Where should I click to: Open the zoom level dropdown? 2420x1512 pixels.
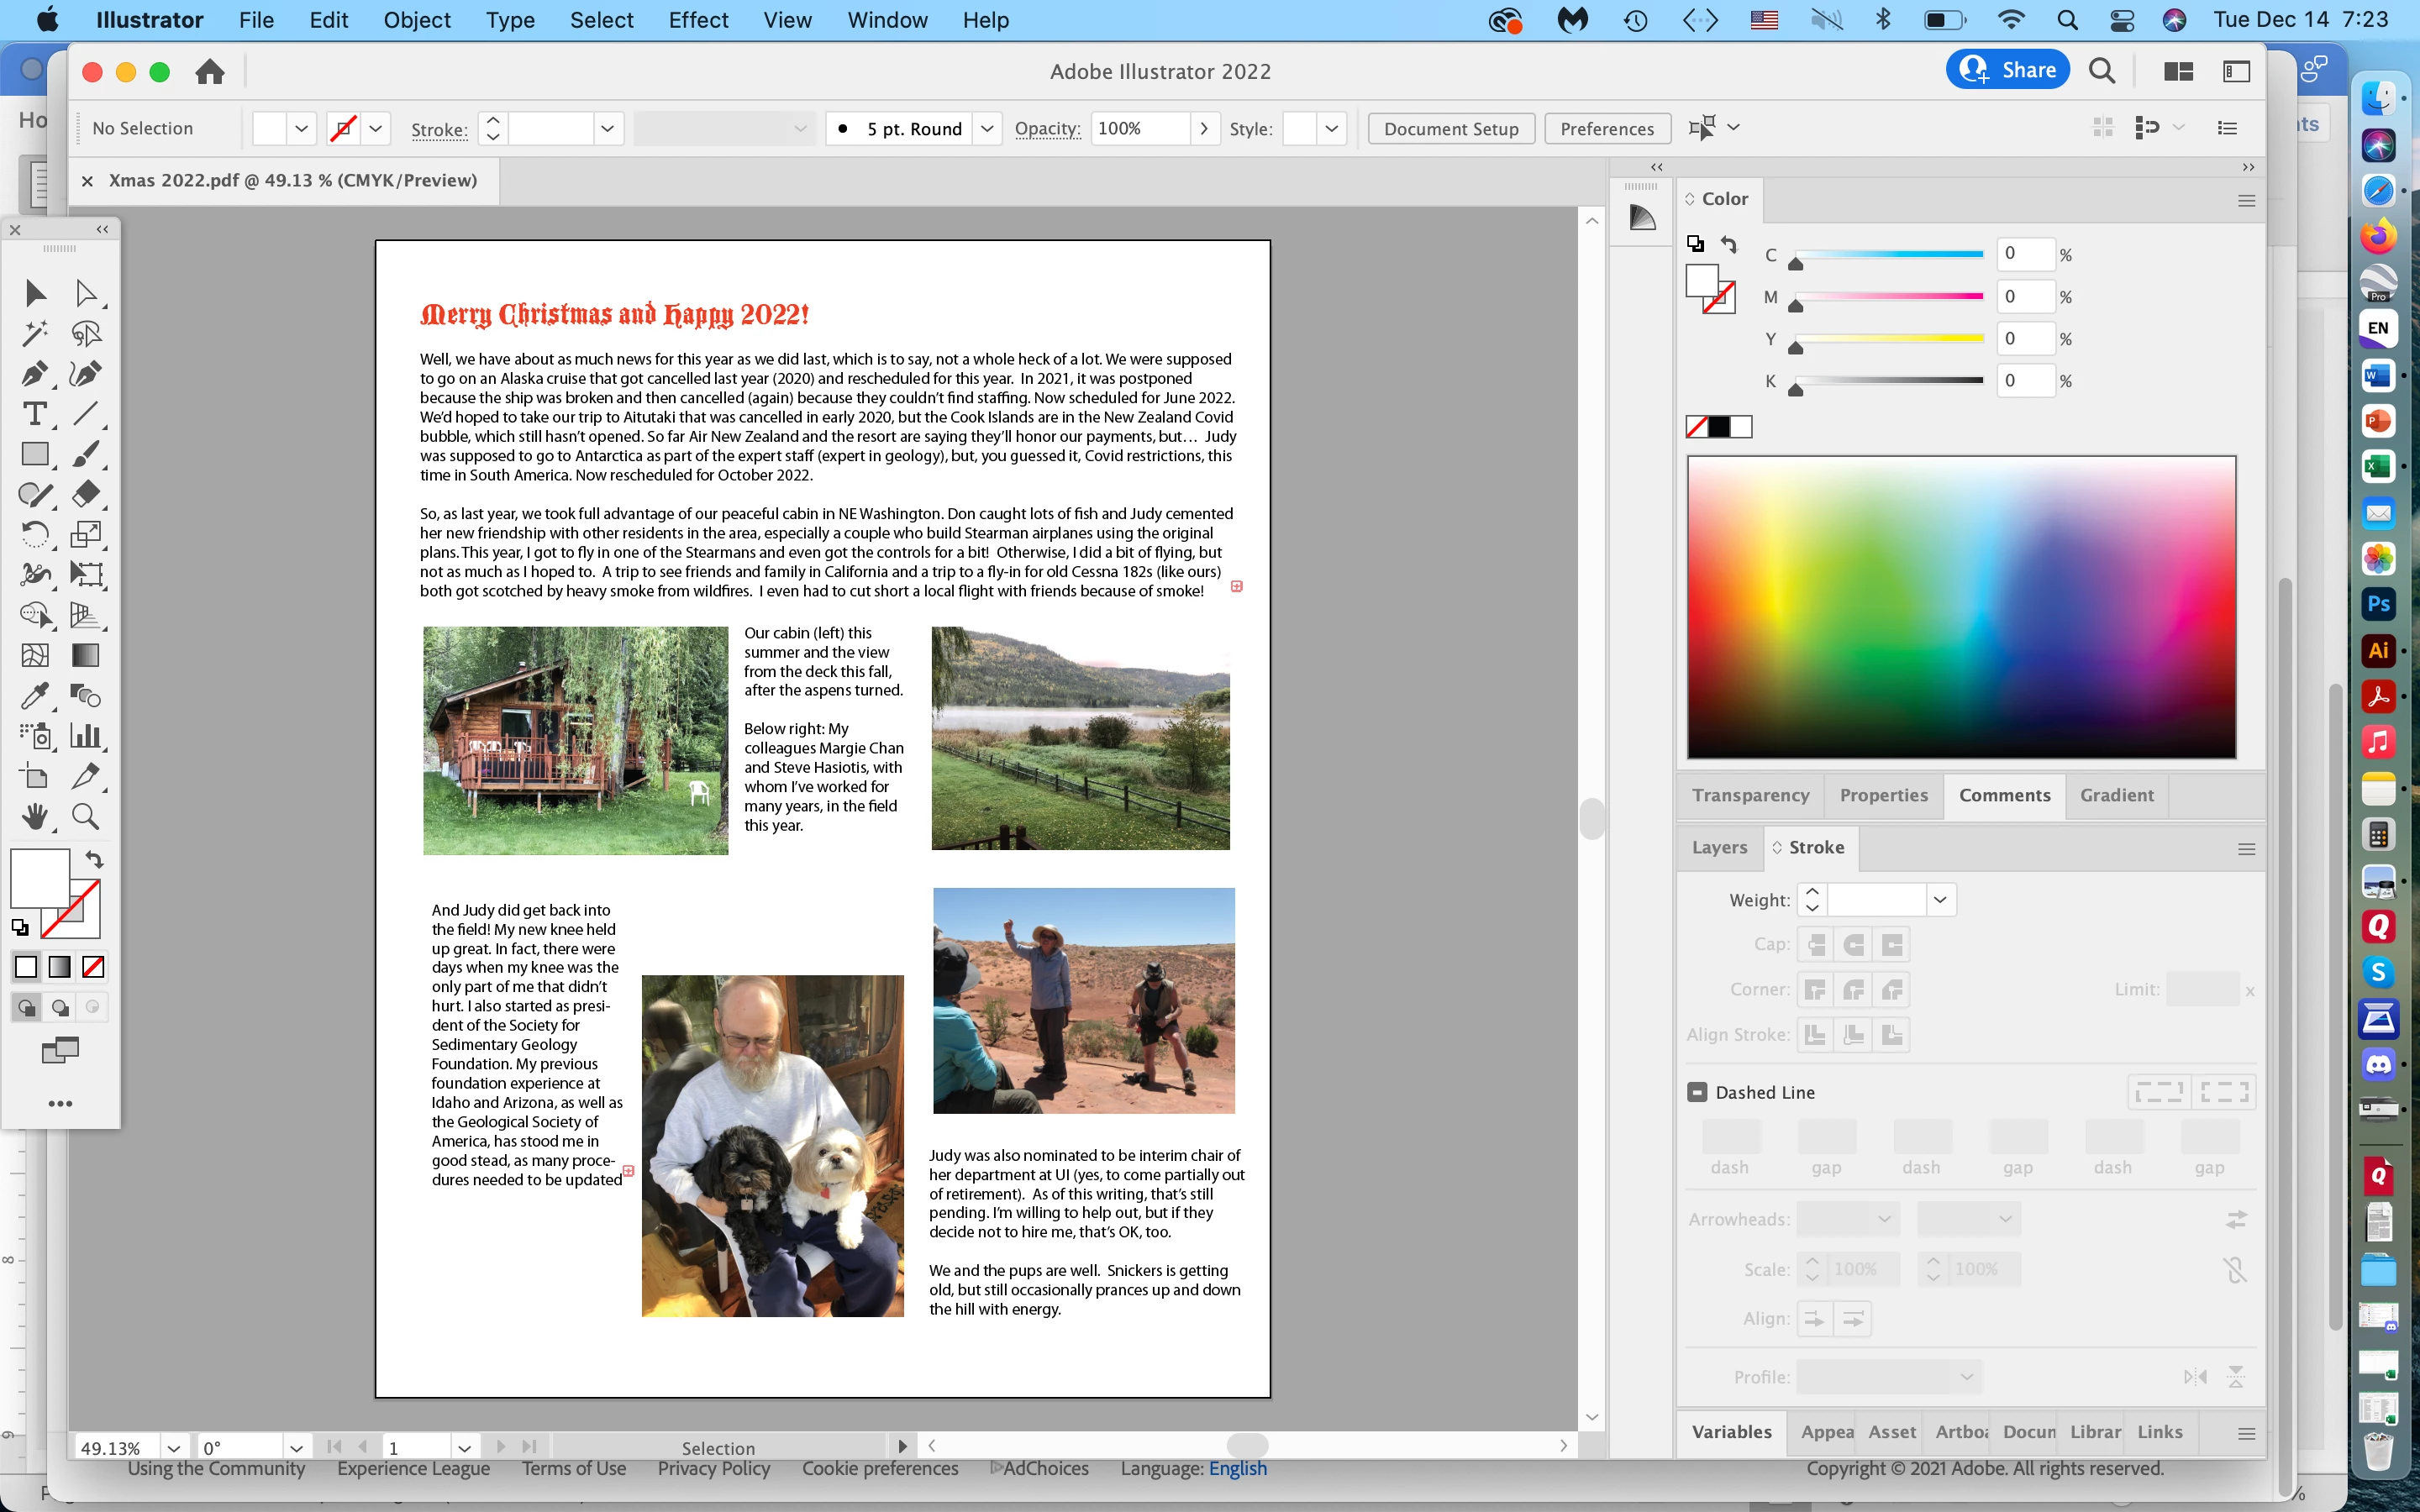[174, 1447]
